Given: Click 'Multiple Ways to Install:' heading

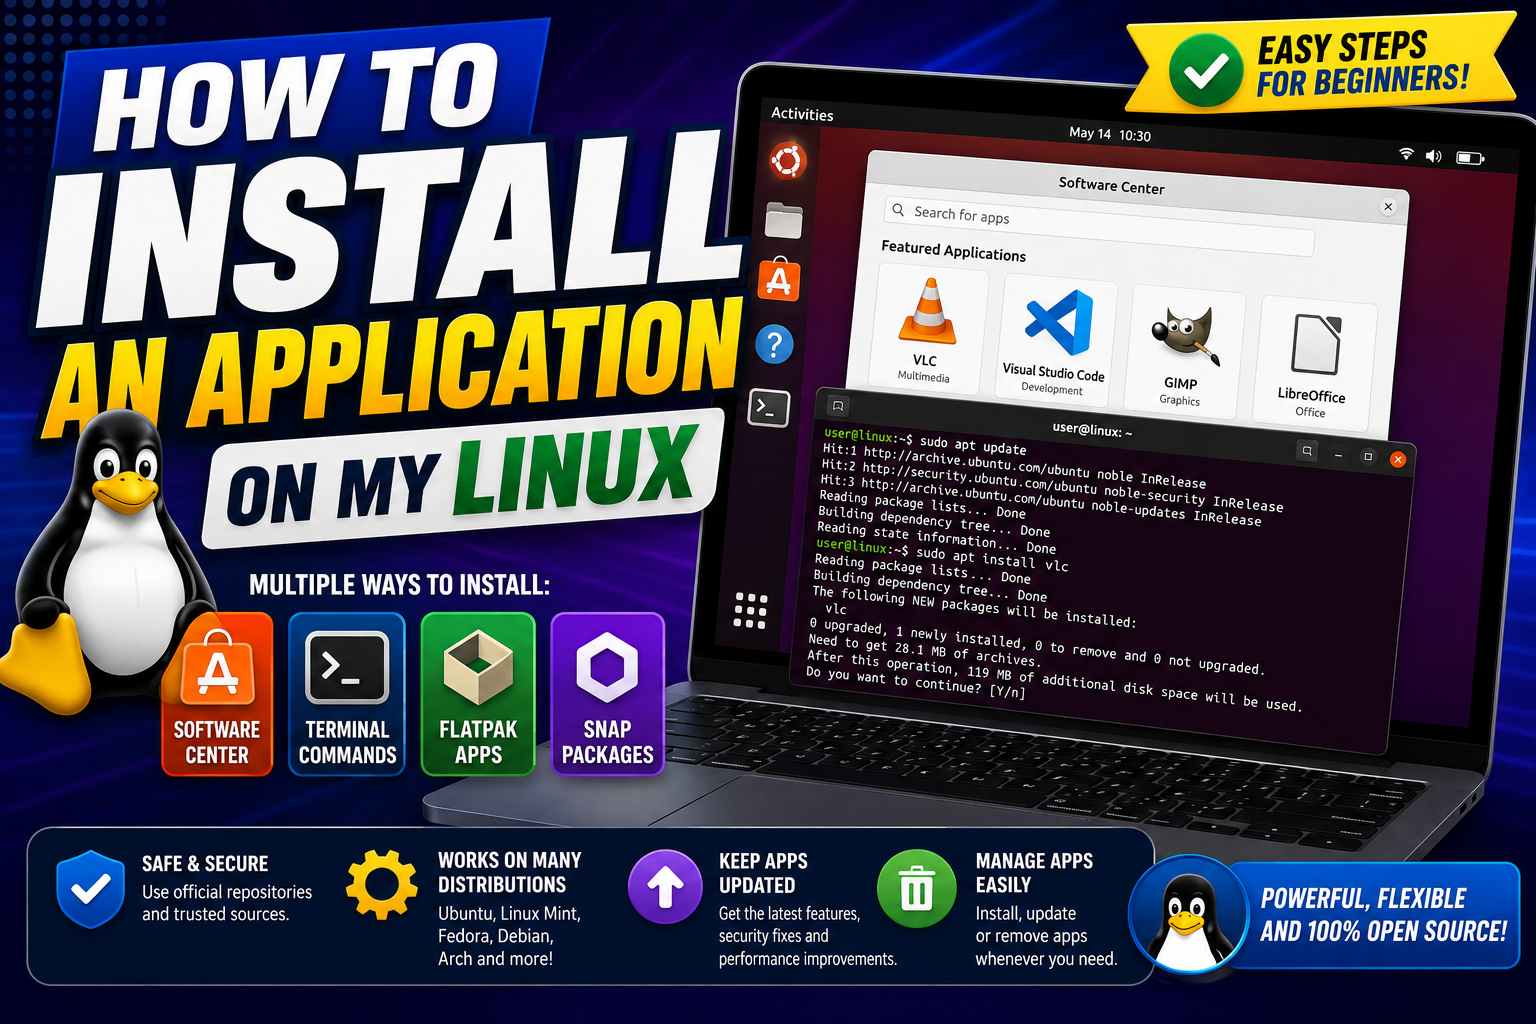Looking at the screenshot, I should (399, 585).
